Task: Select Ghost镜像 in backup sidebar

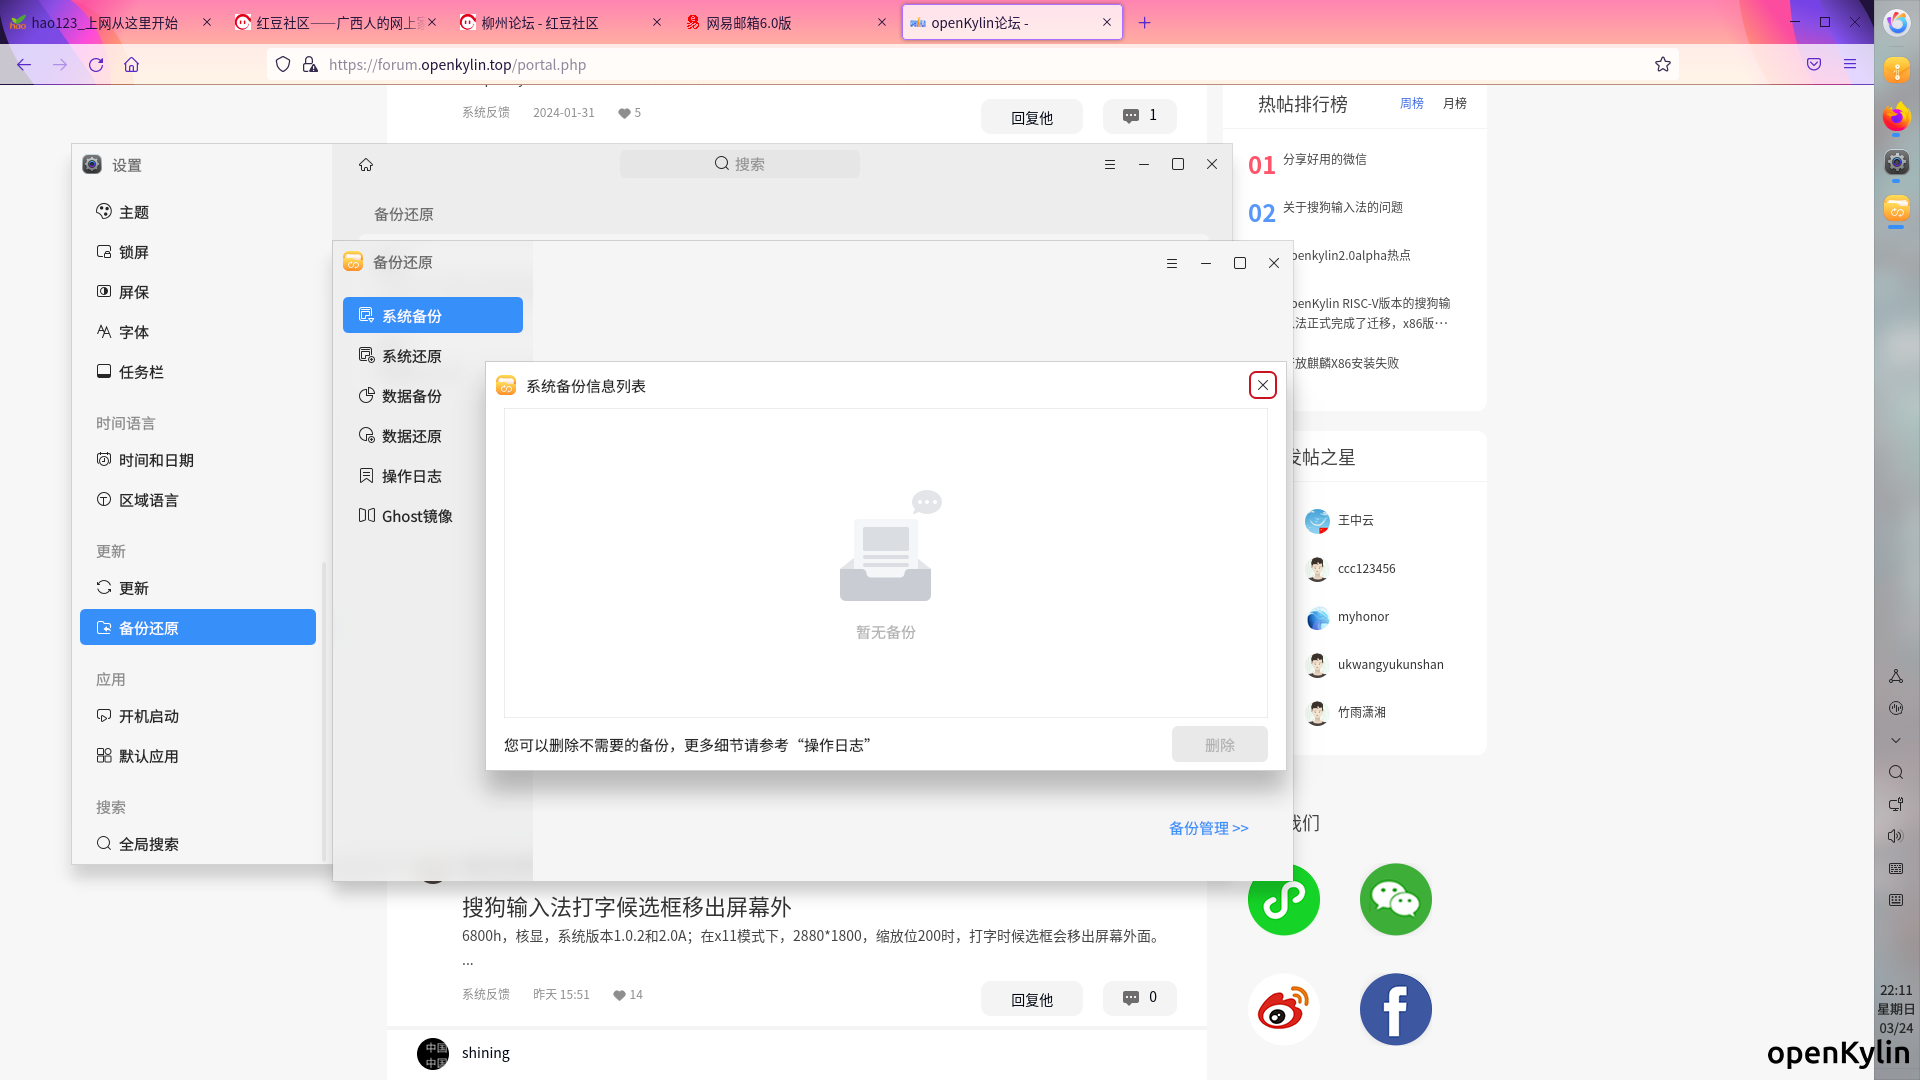Action: (x=416, y=517)
